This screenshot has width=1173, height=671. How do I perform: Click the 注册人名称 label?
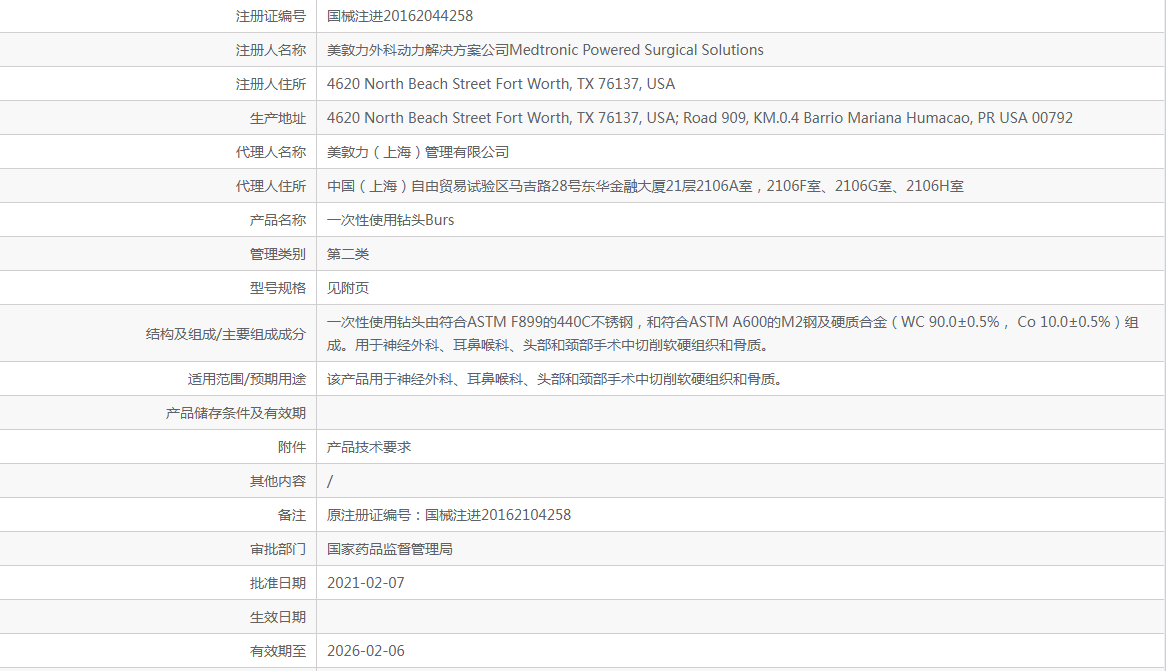(x=271, y=50)
